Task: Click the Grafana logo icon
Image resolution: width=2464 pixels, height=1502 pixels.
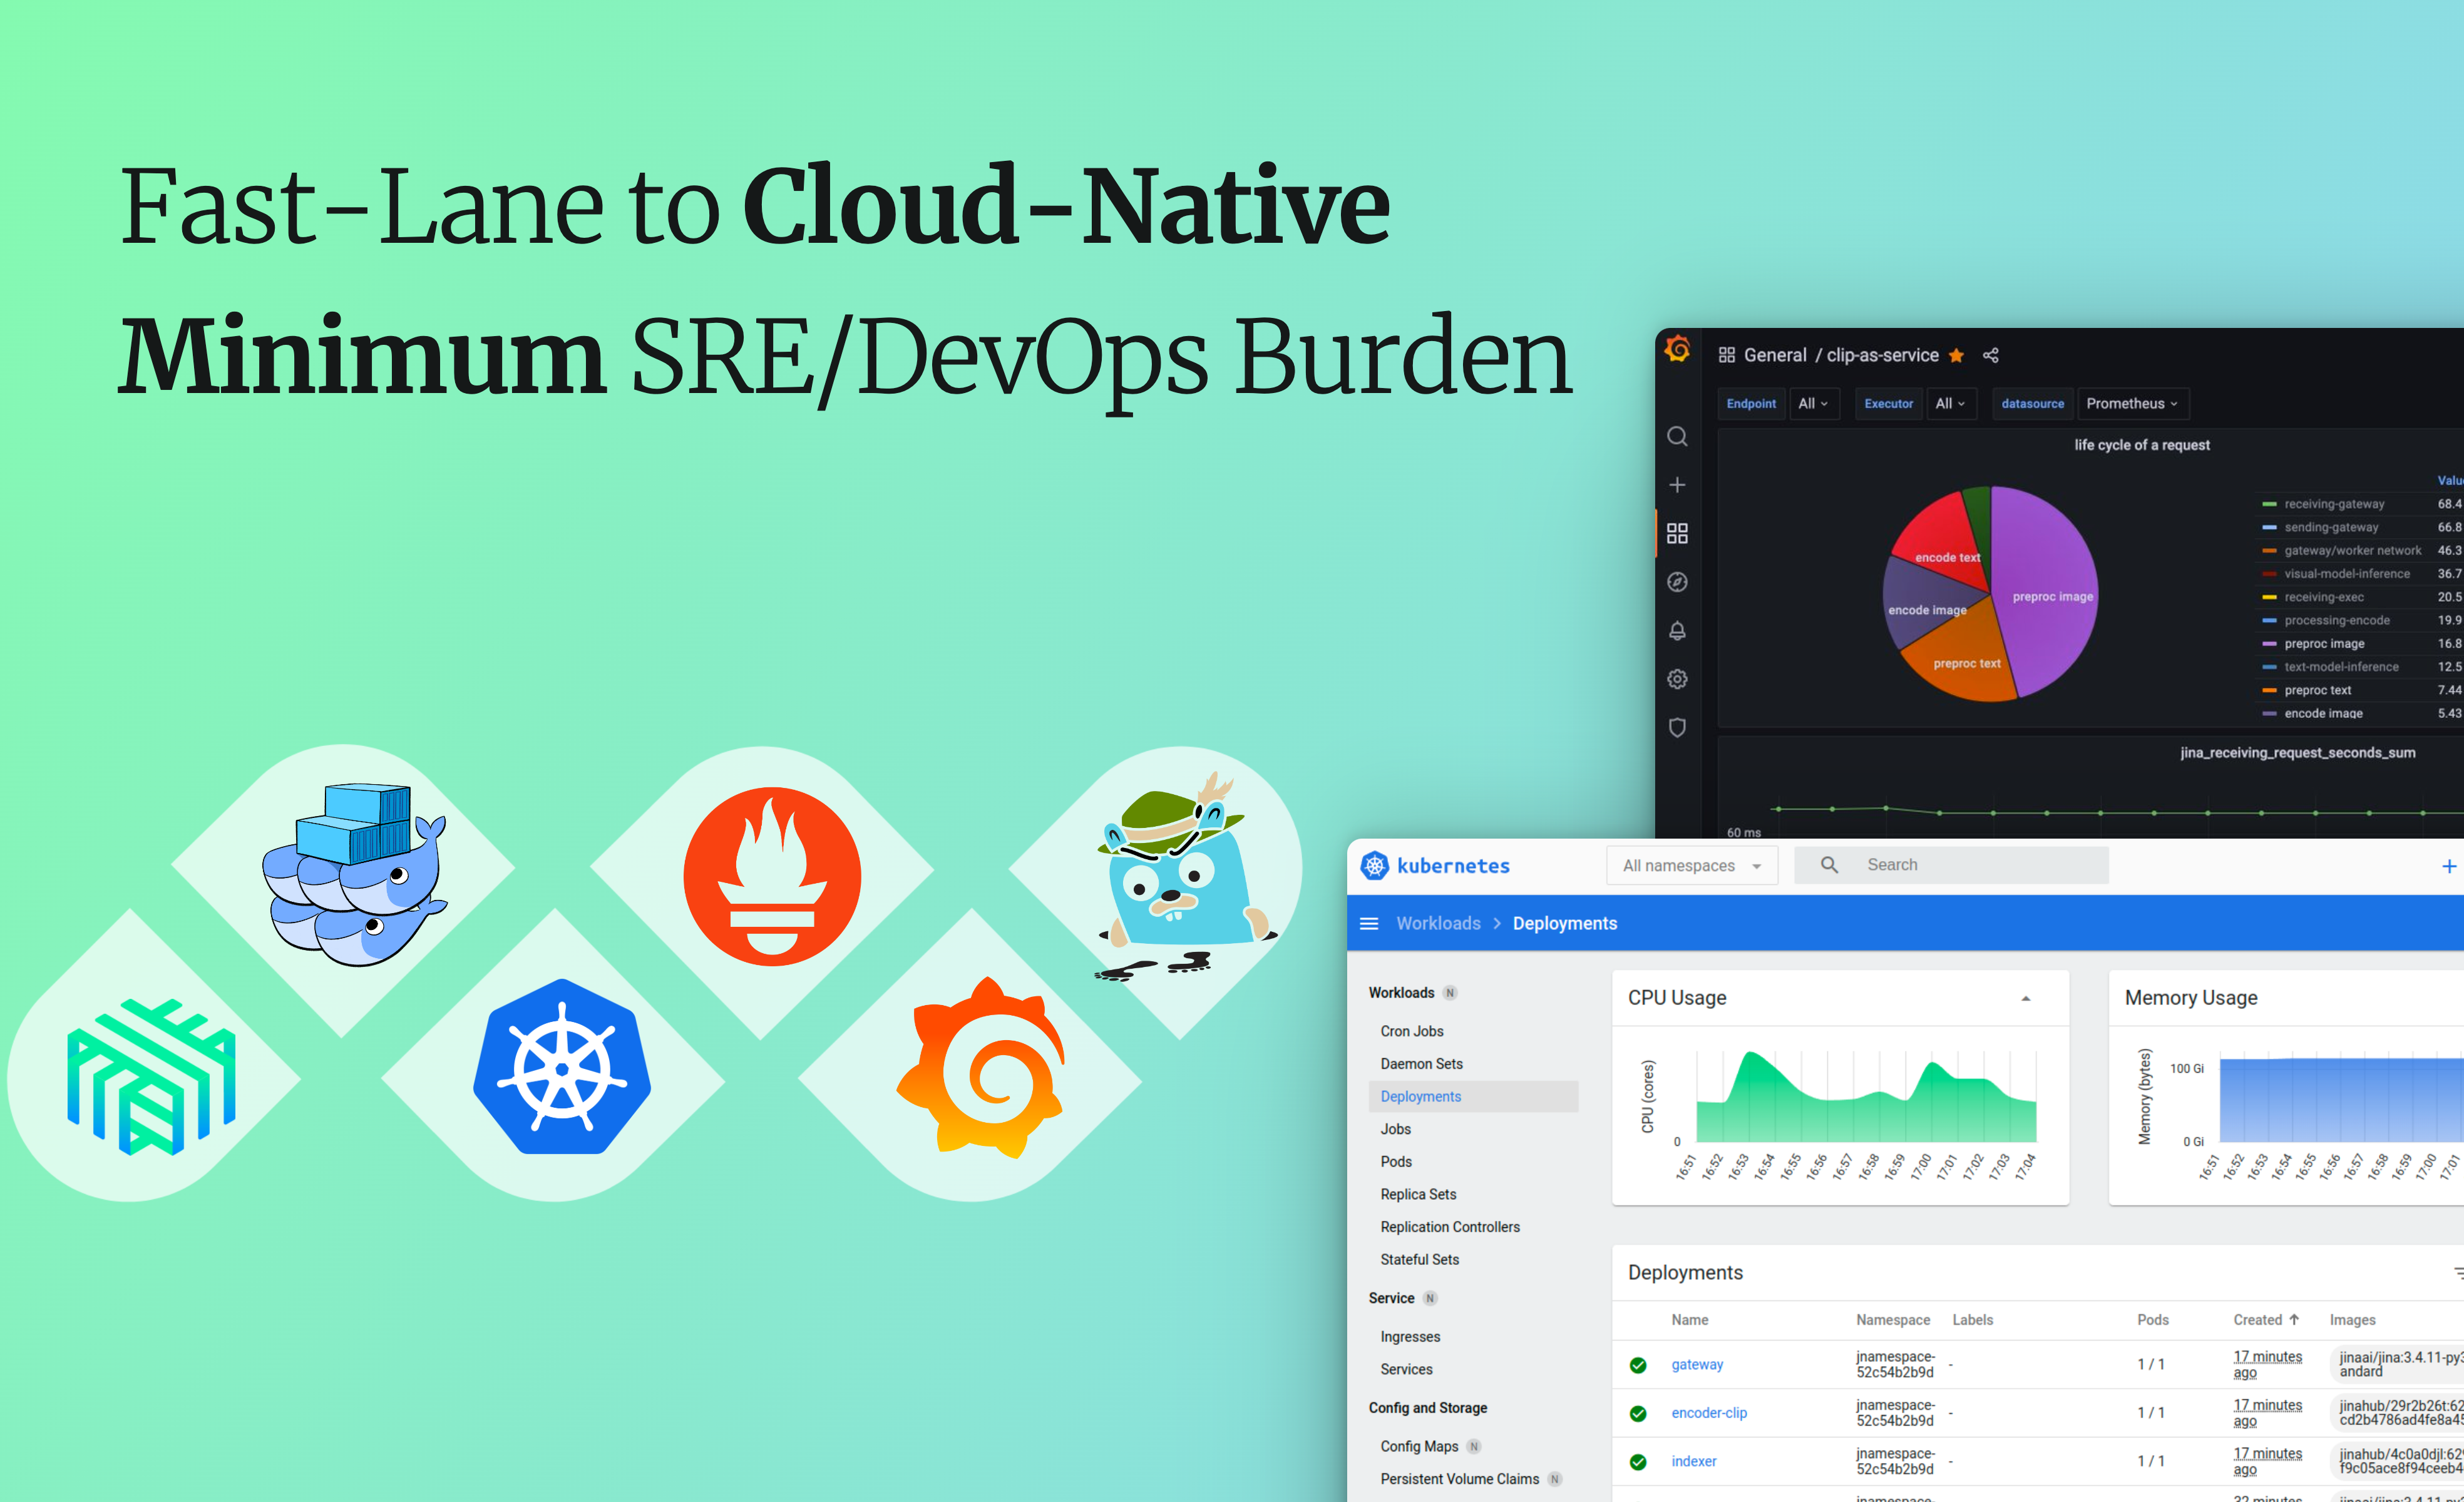Action: (1677, 350)
